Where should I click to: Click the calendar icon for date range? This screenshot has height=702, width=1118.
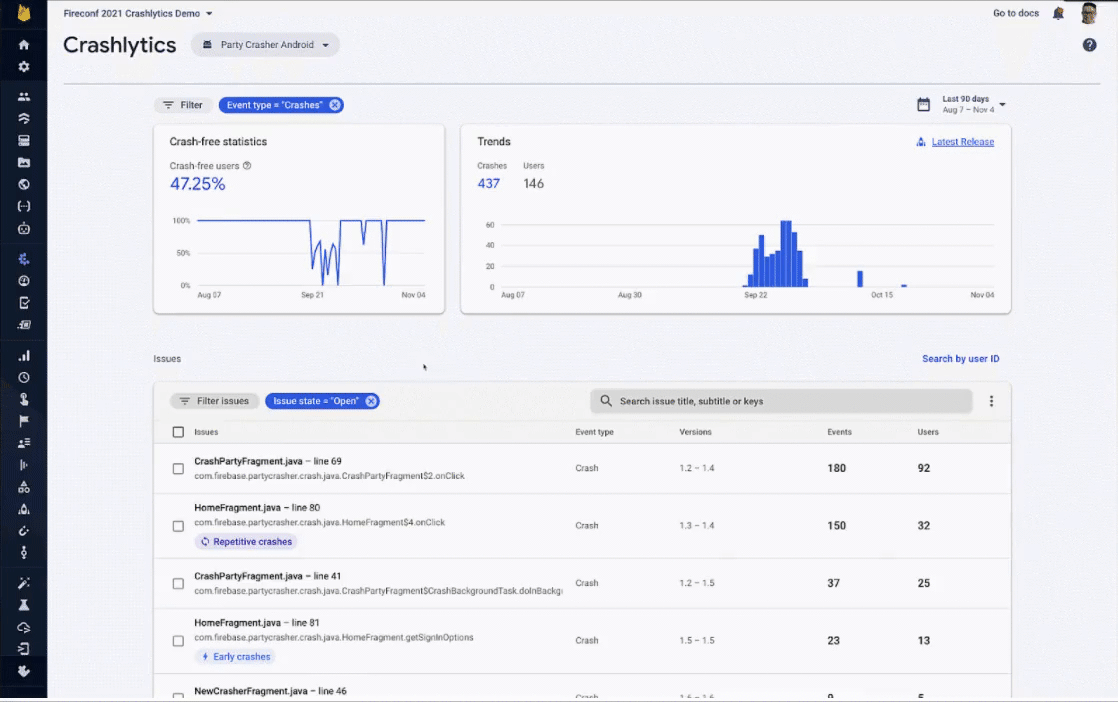click(923, 105)
